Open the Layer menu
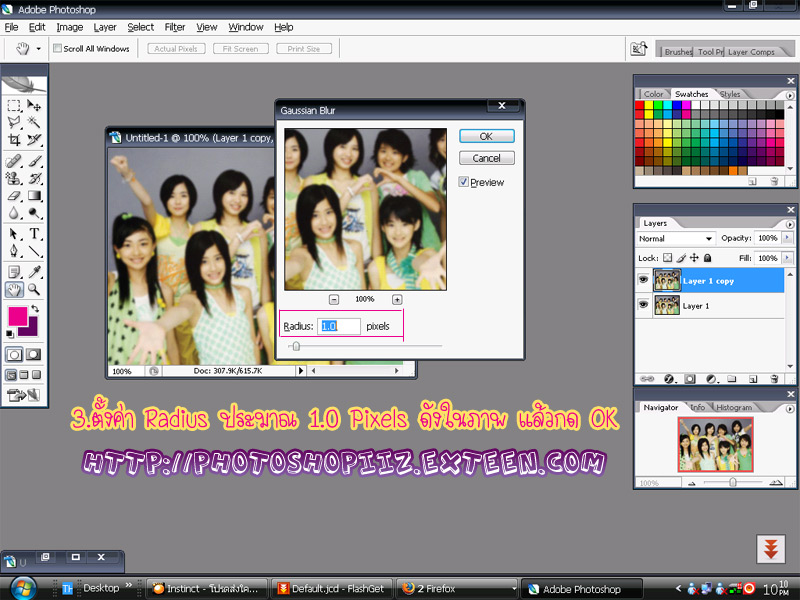The width and height of the screenshot is (800, 600). click(105, 27)
